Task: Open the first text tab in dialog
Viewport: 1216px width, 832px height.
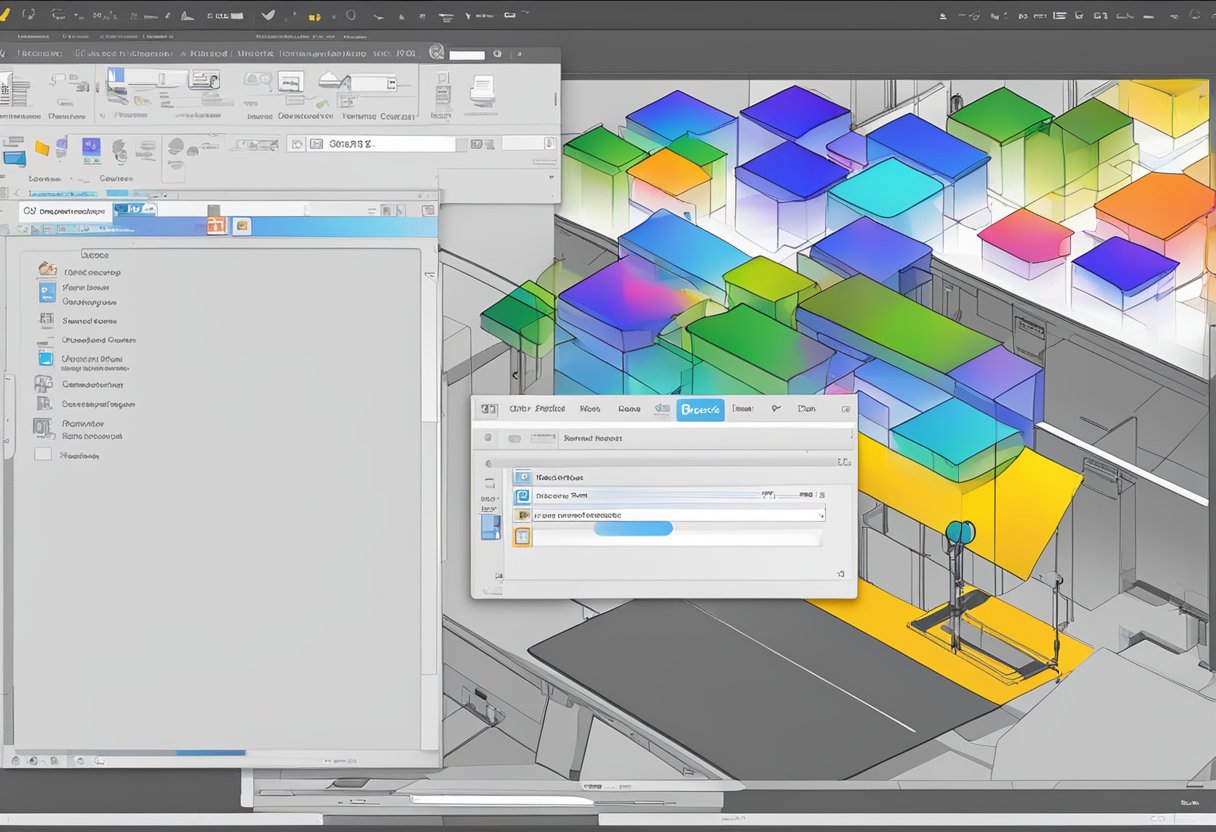Action: 536,409
